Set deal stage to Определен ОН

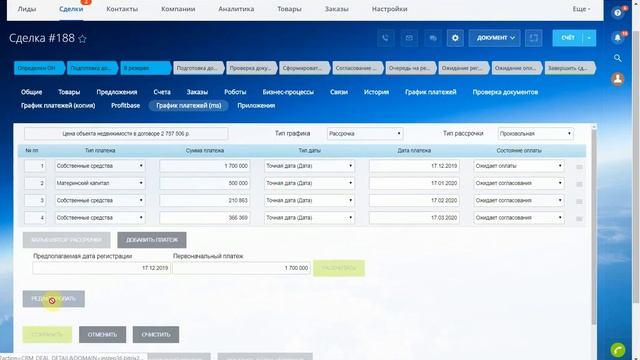coord(39,68)
